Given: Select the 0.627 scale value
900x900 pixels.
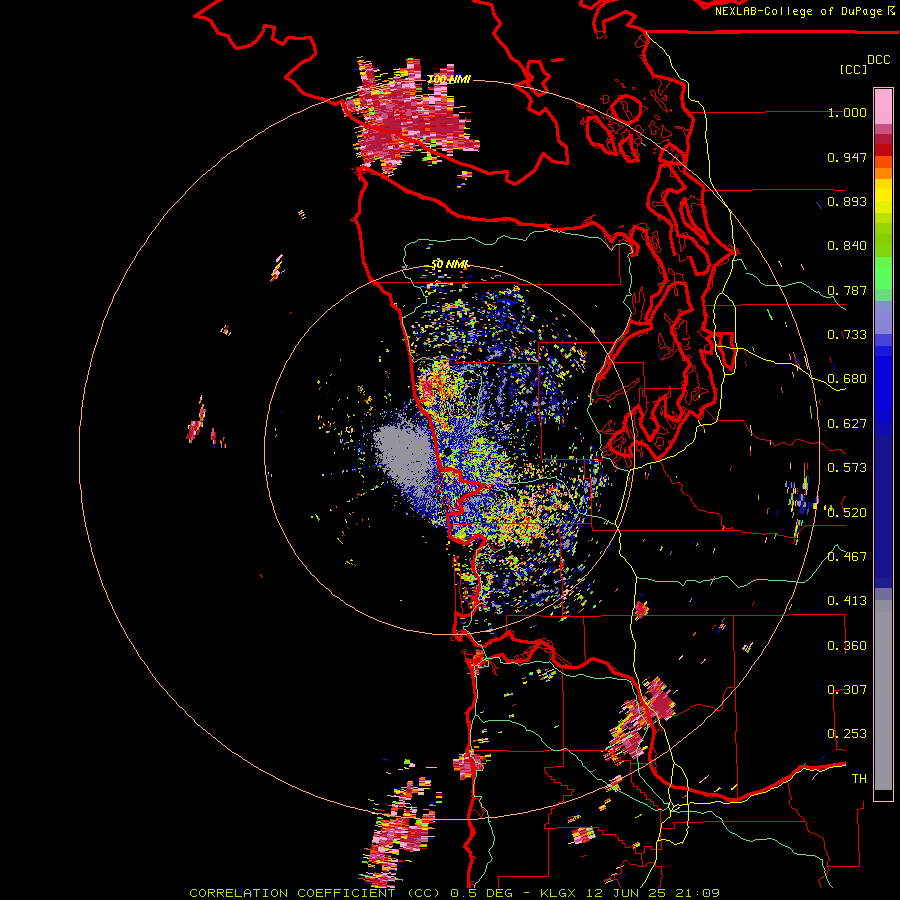Looking at the screenshot, I should (x=847, y=424).
